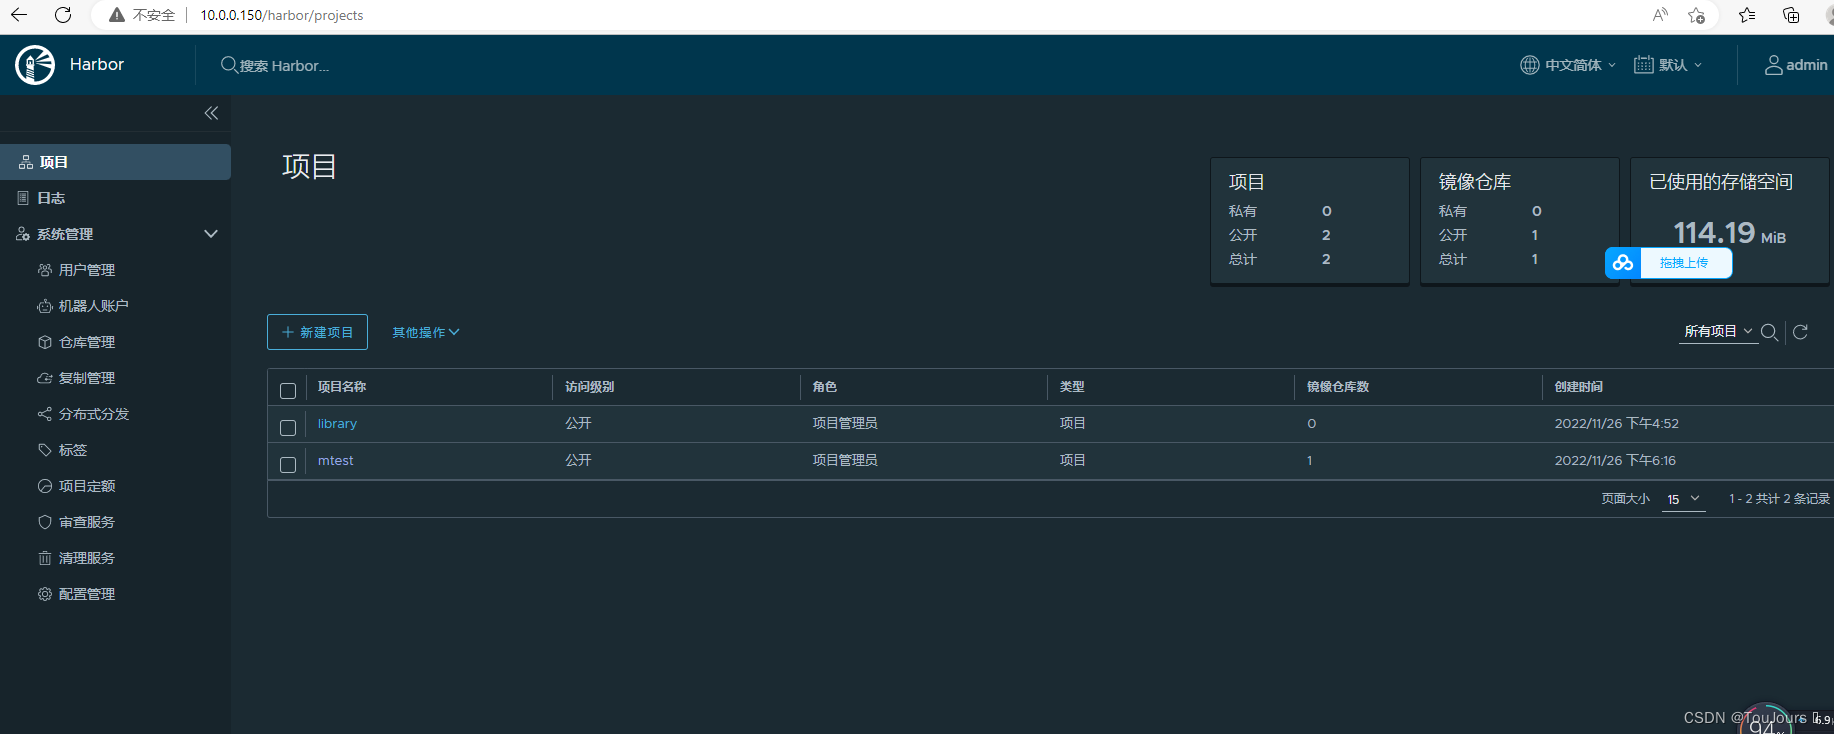Viewport: 1834px width, 734px height.
Task: Open 项目 in the sidebar
Action: [115, 162]
